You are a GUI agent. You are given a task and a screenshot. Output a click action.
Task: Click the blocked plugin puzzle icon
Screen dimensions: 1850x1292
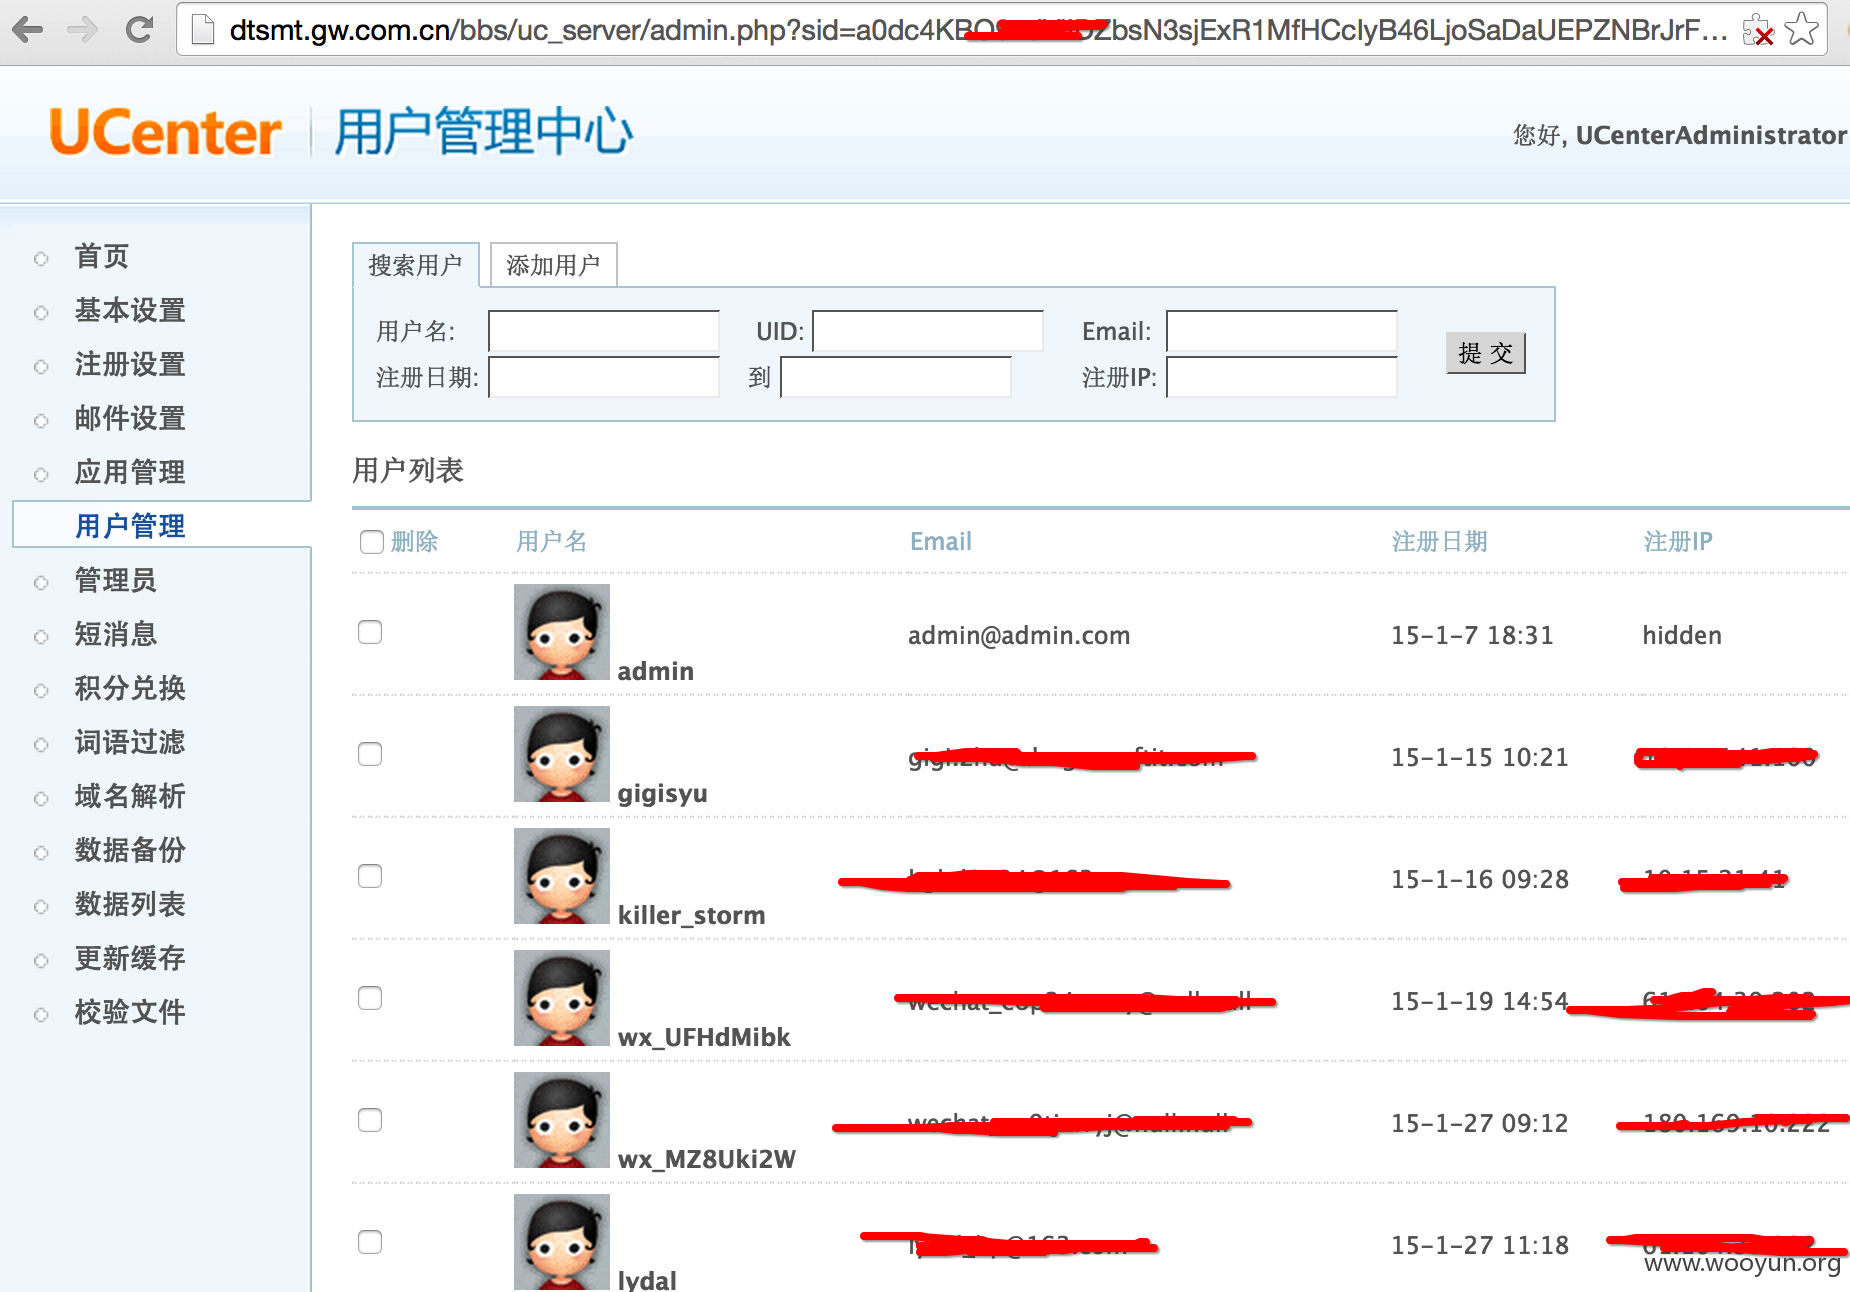1757,31
